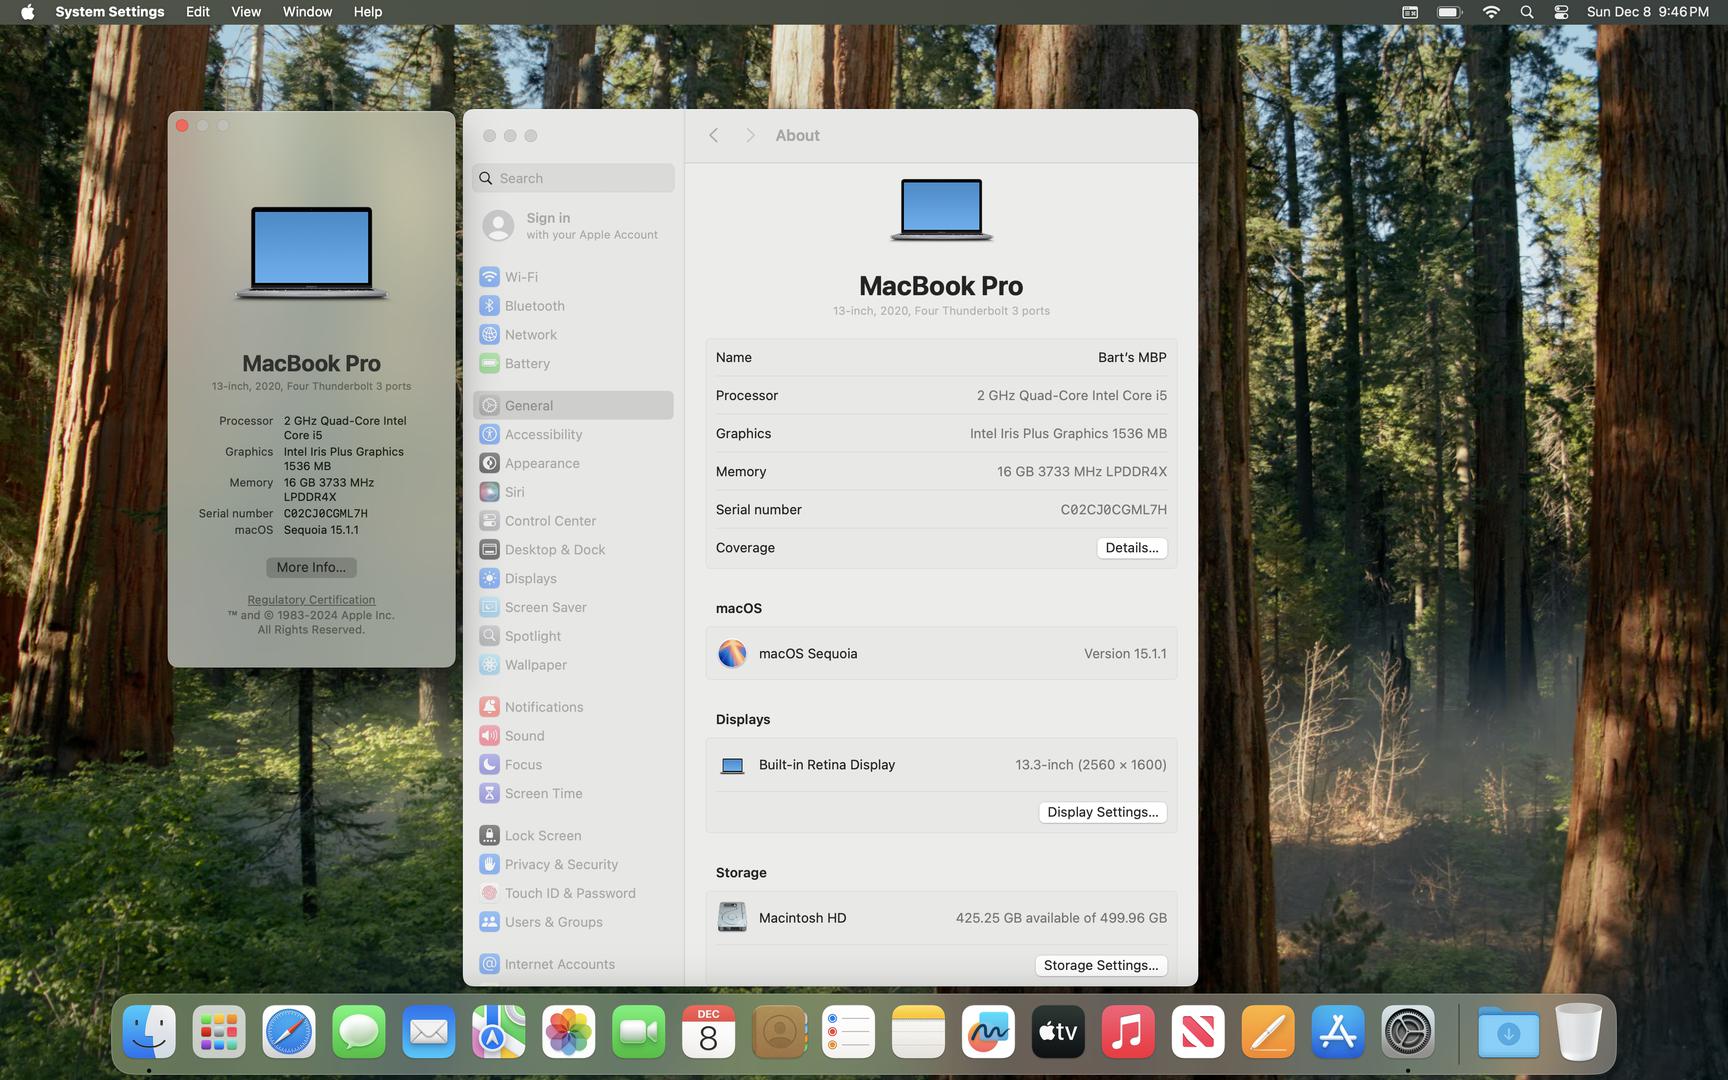1728x1080 pixels.
Task: Open Regulatory Certification link
Action: [311, 601]
